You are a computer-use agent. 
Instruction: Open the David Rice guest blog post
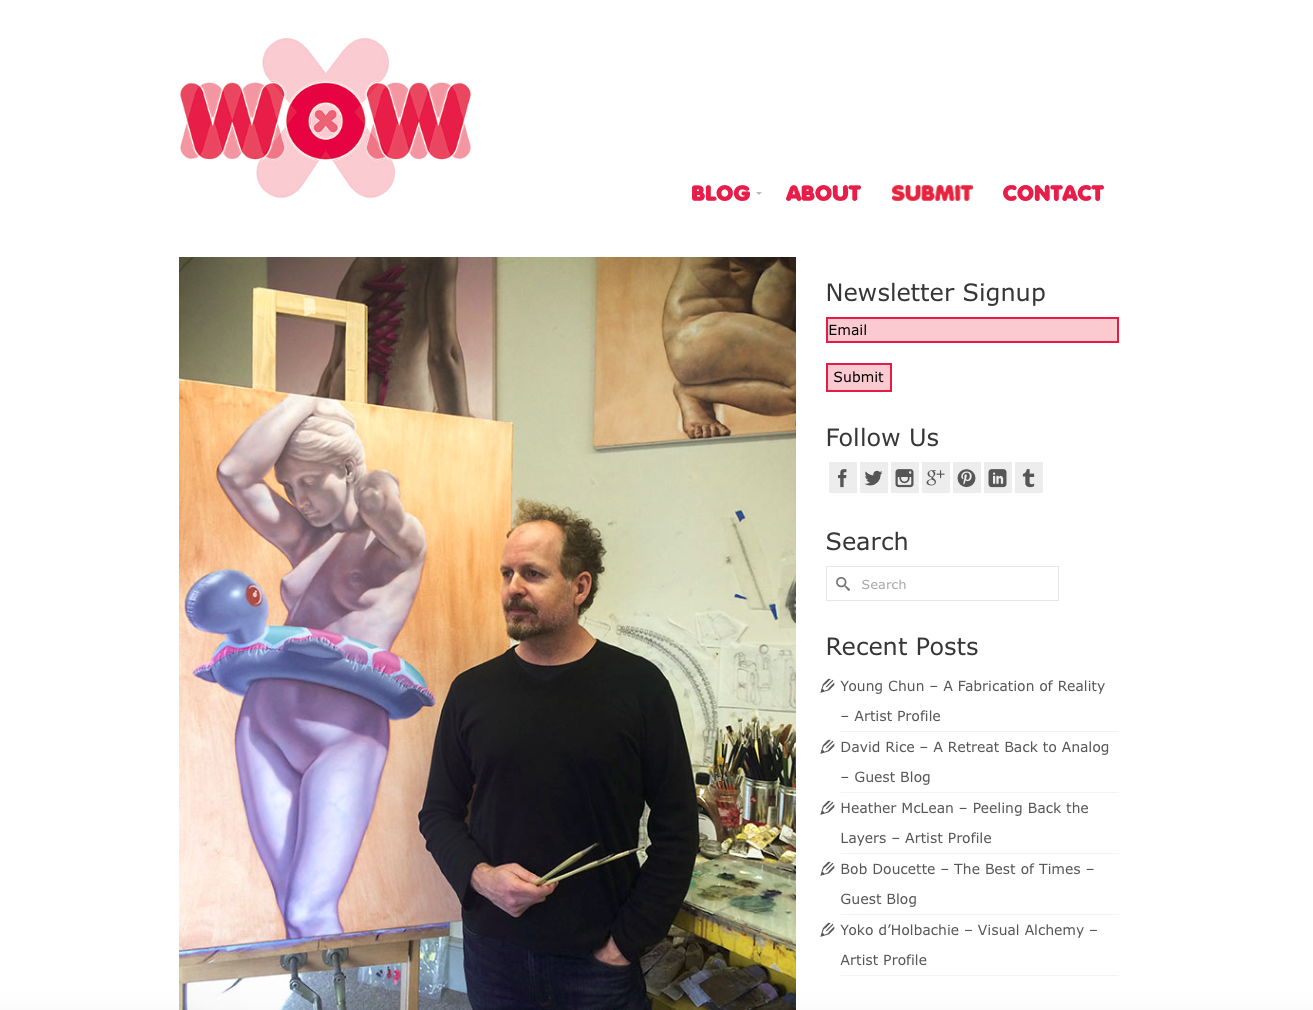point(974,762)
